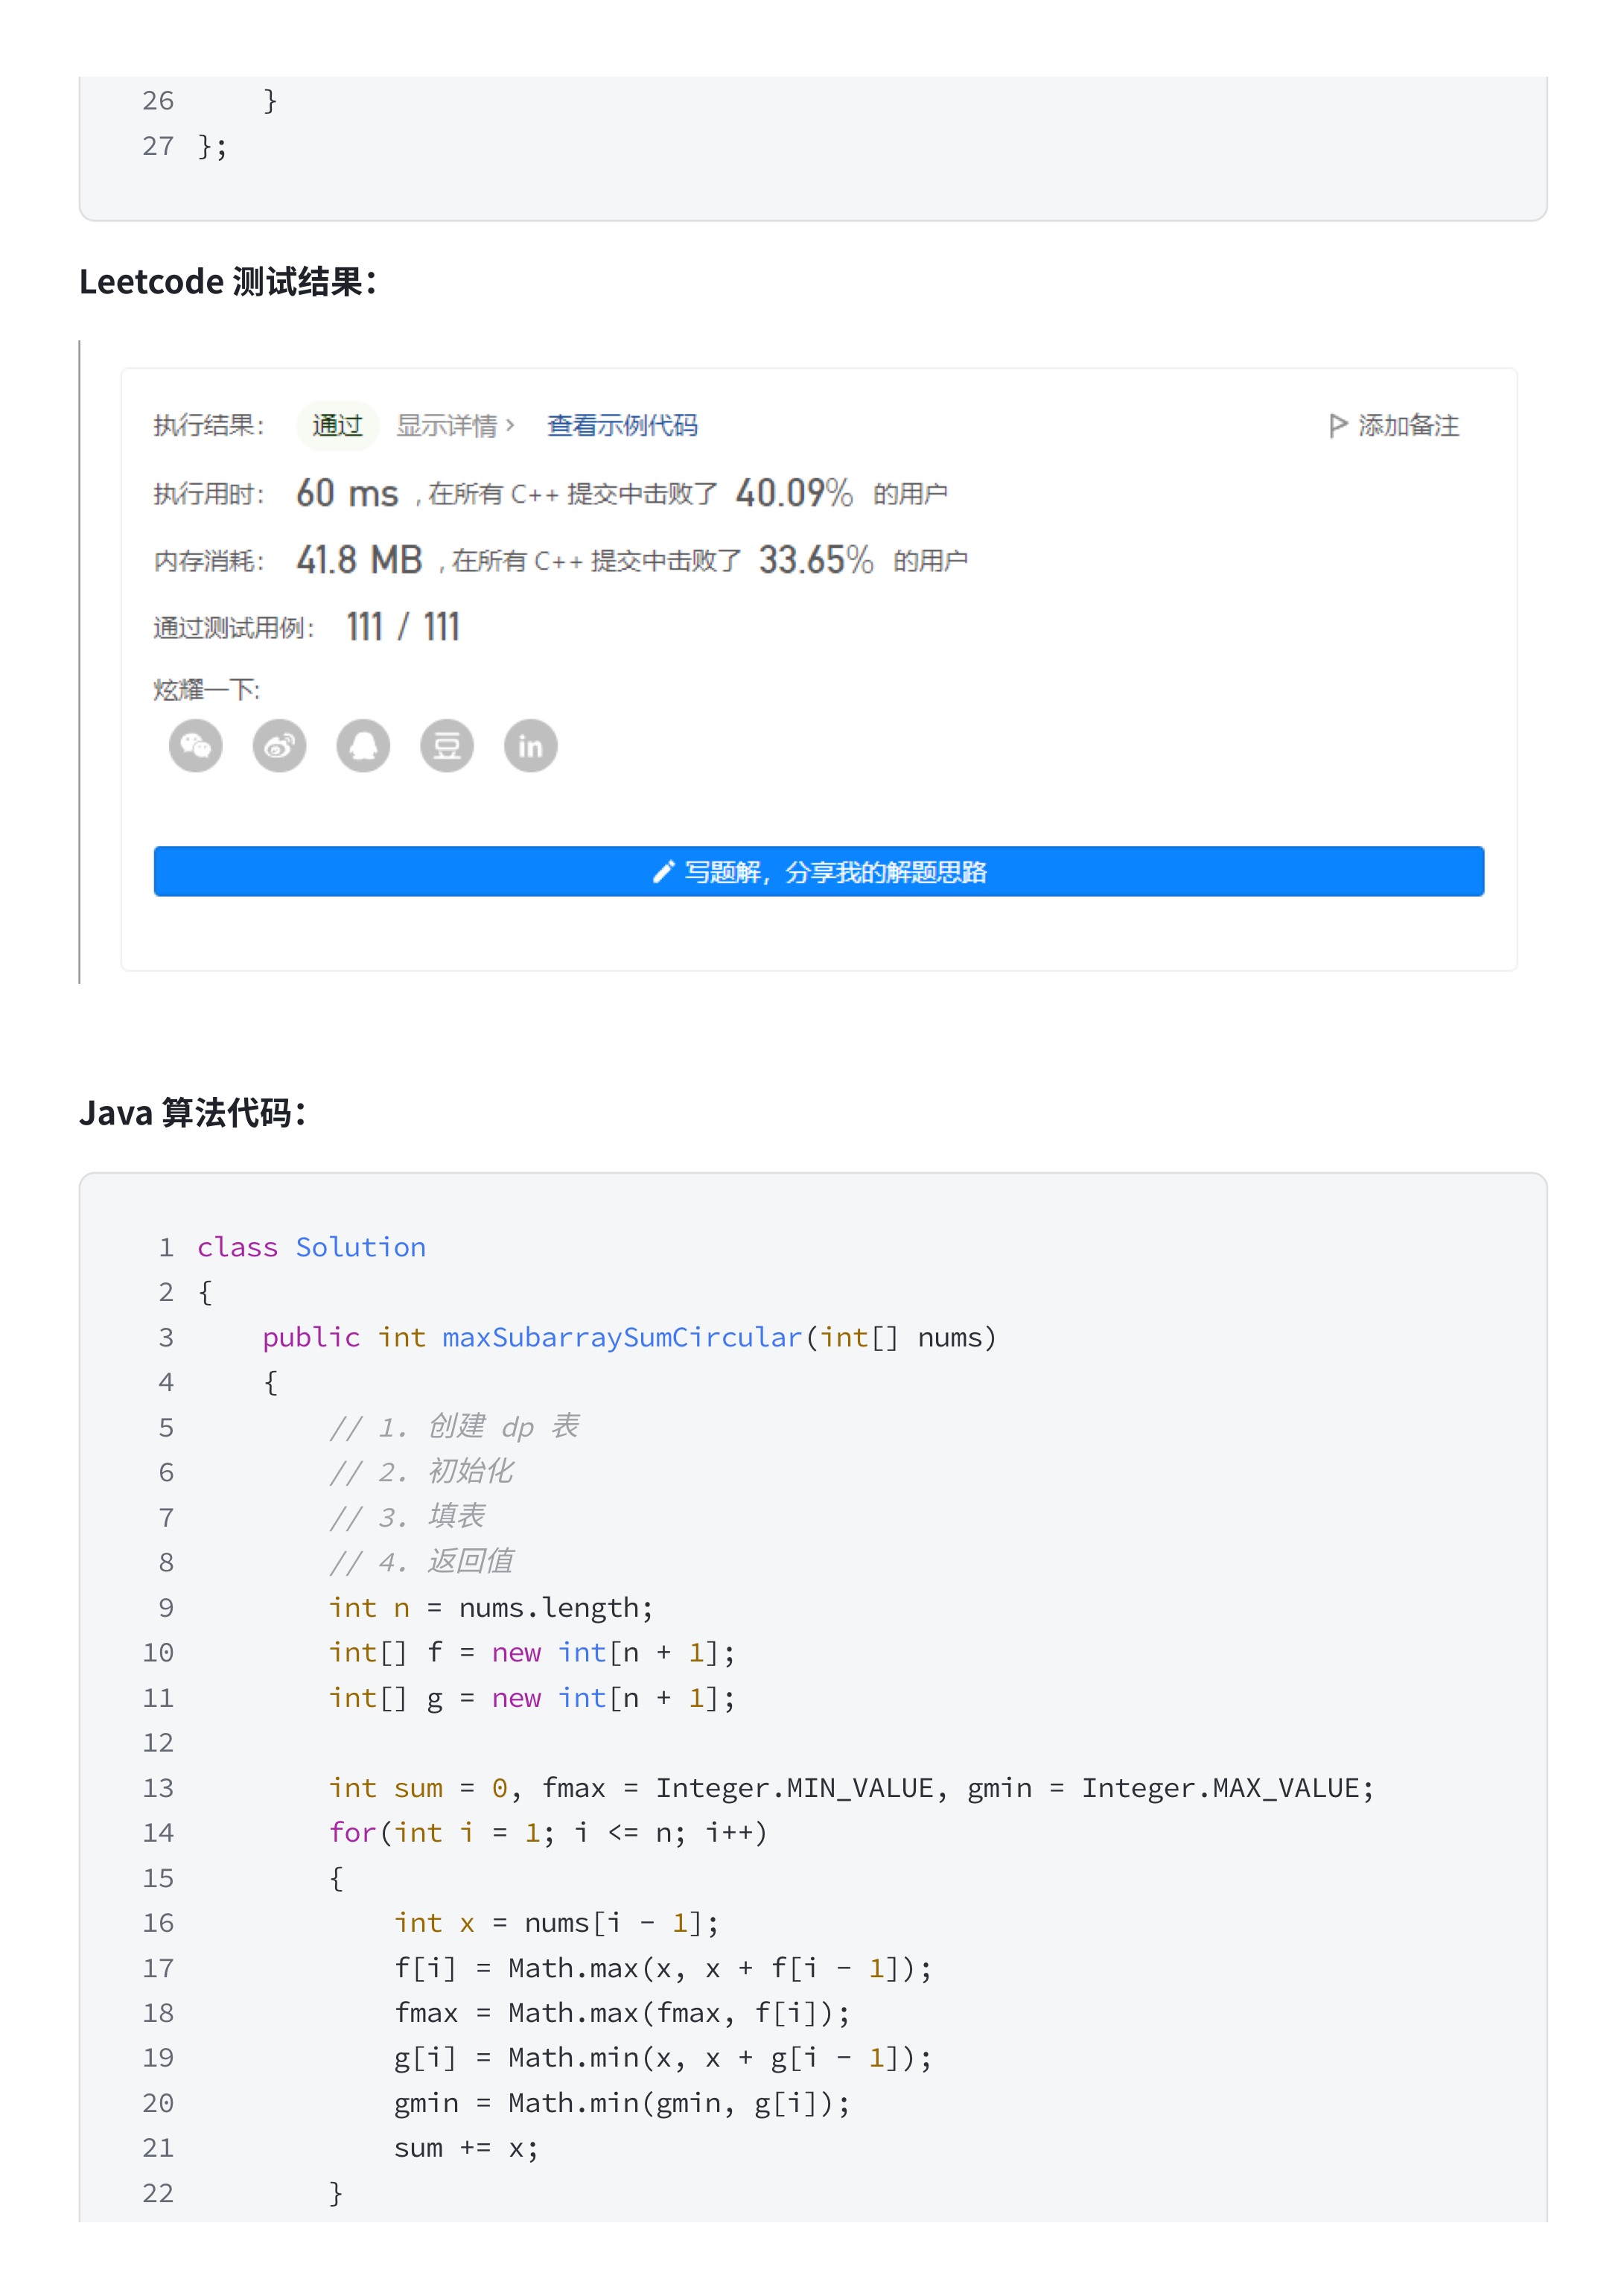
Task: Click the class Solution code line
Action: pyautogui.click(x=311, y=1247)
